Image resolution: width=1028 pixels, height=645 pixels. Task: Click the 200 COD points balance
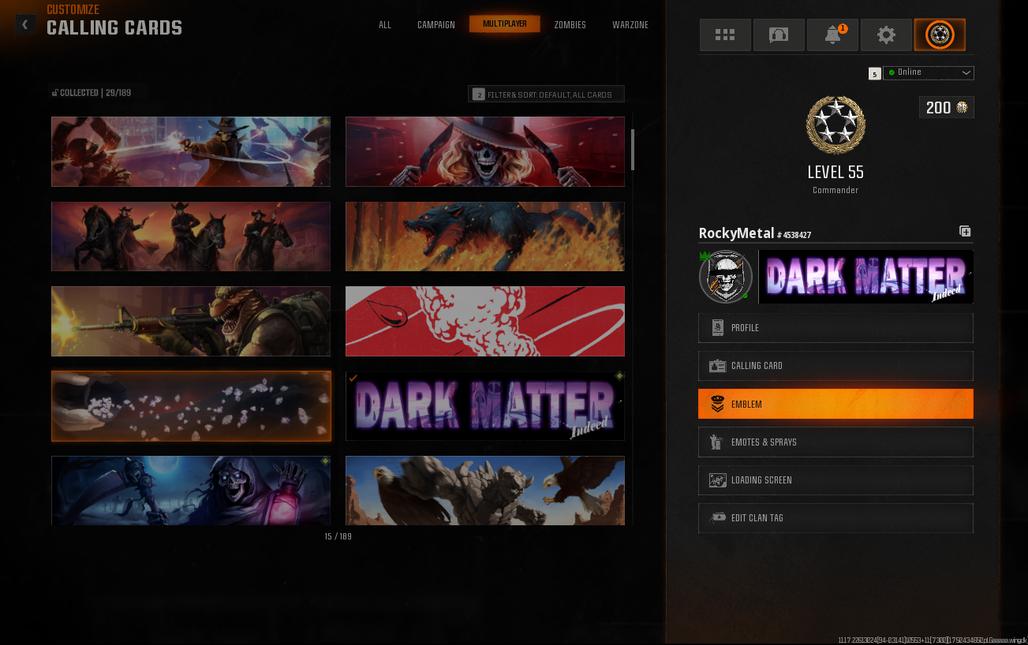[946, 108]
